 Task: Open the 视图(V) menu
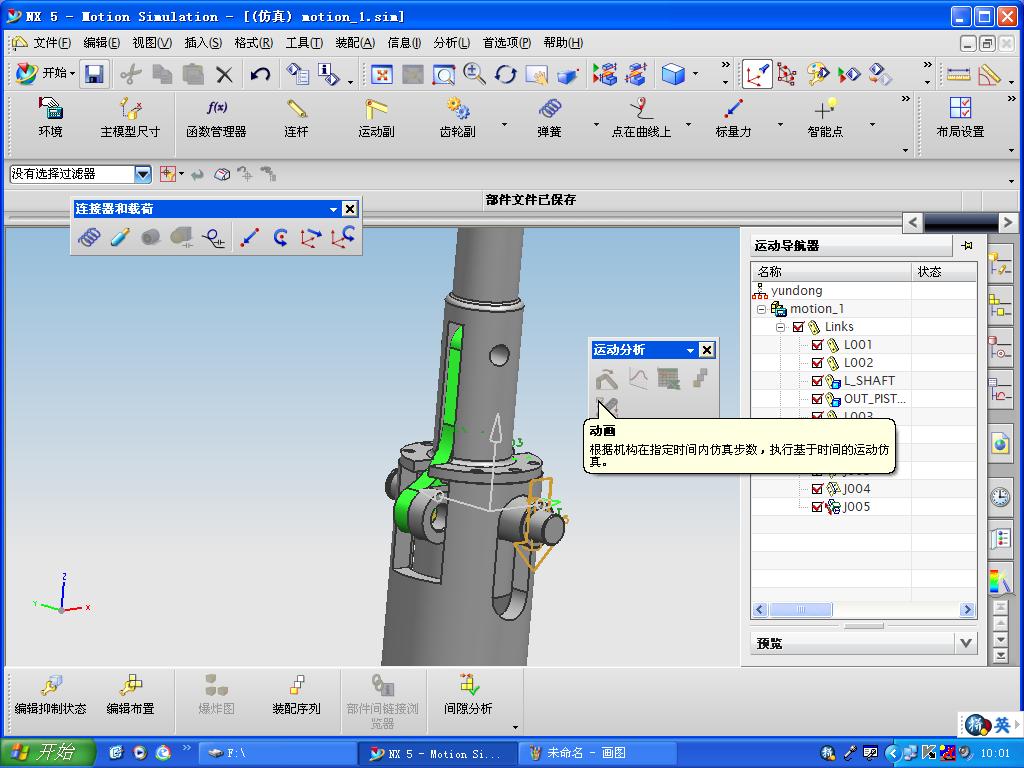152,43
